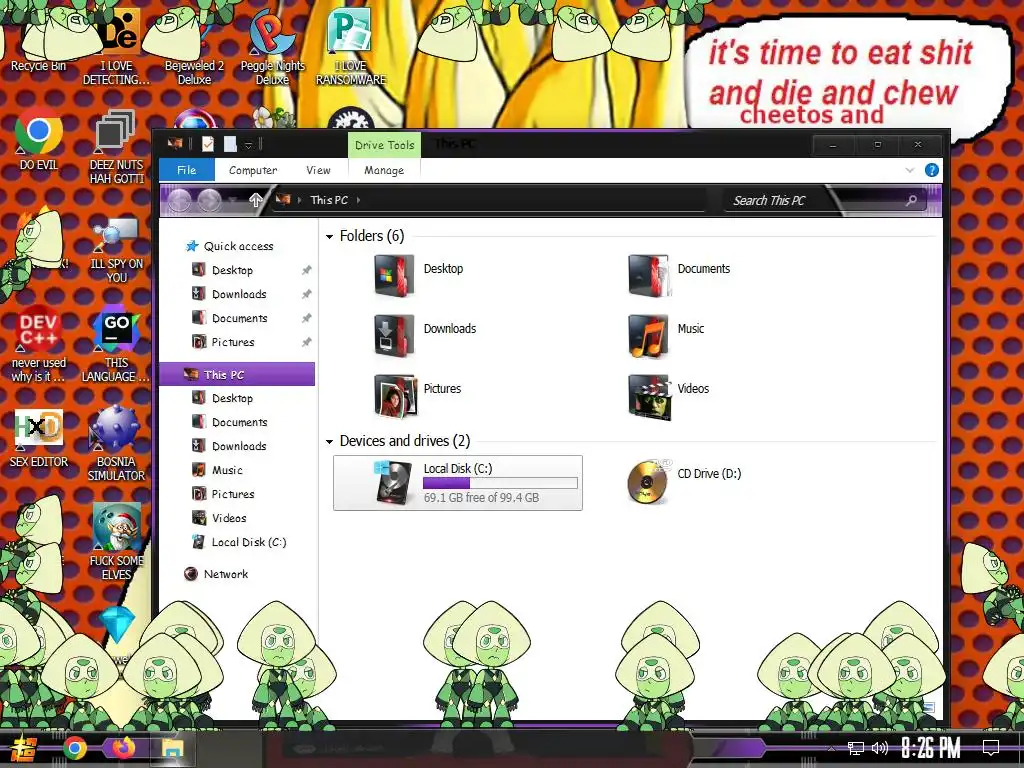Launch Chrome from the taskbar

pyautogui.click(x=75, y=748)
